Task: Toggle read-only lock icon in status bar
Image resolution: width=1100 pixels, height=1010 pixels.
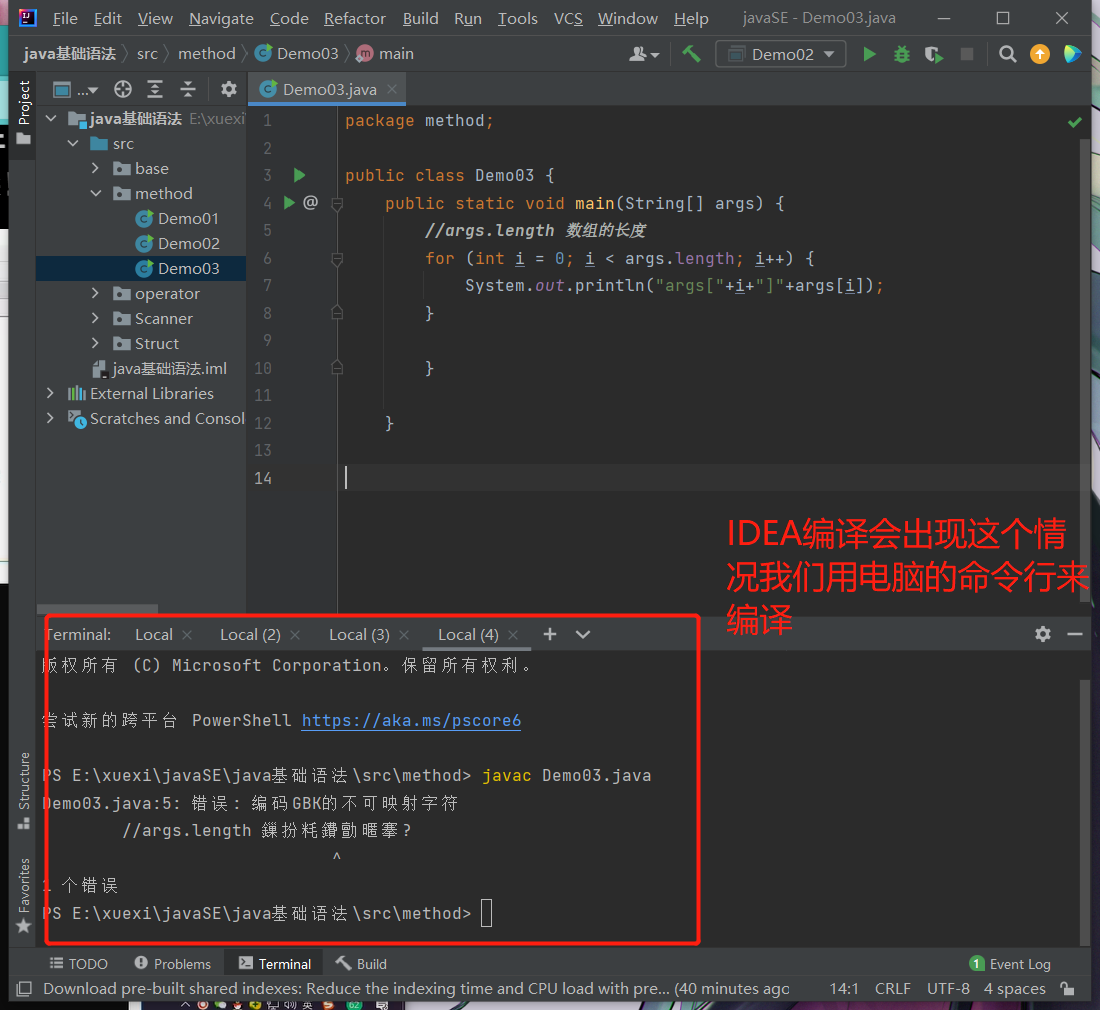Action: click(1067, 988)
